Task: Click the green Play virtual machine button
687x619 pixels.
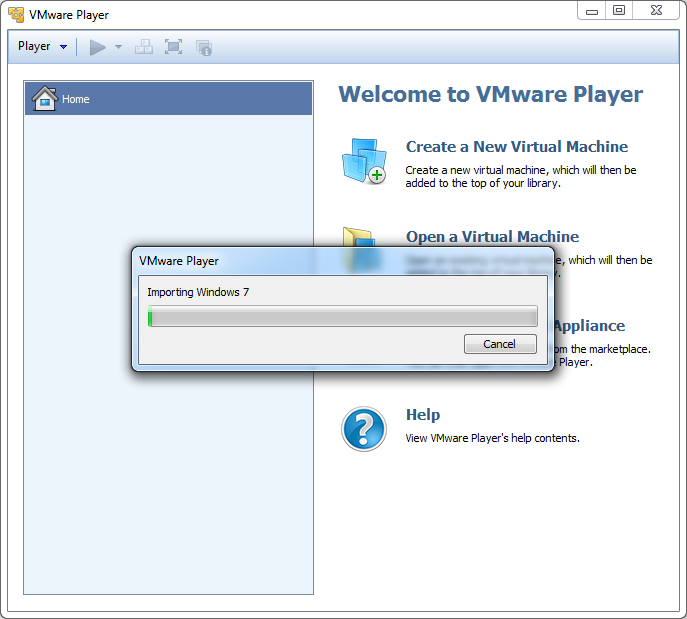Action: pos(97,47)
